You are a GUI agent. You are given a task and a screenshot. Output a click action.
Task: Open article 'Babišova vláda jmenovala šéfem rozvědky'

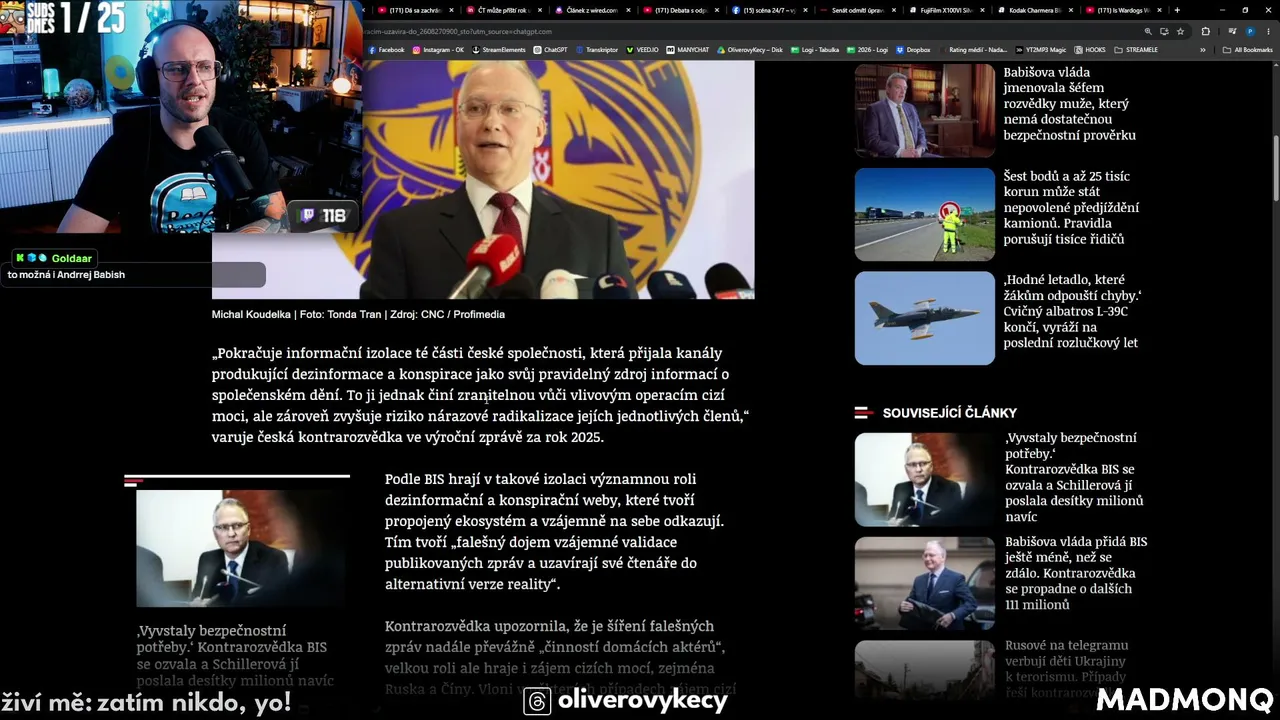1069,103
